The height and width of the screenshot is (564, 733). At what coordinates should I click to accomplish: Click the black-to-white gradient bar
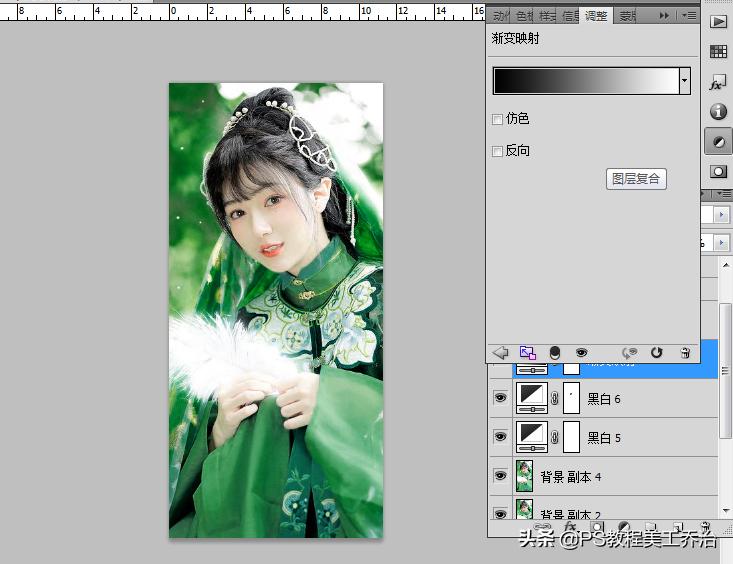pos(586,80)
